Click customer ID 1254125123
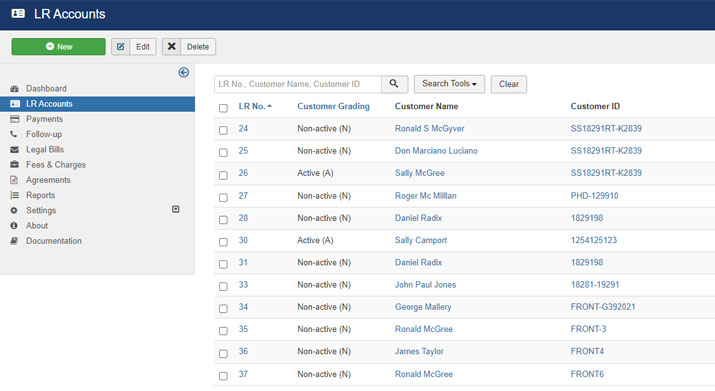 [x=594, y=240]
